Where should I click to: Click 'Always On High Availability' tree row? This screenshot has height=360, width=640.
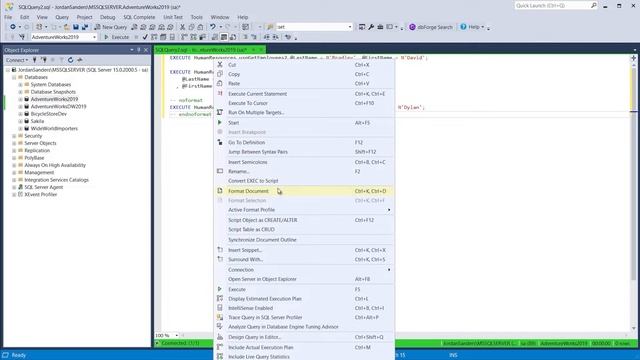pos(55,165)
